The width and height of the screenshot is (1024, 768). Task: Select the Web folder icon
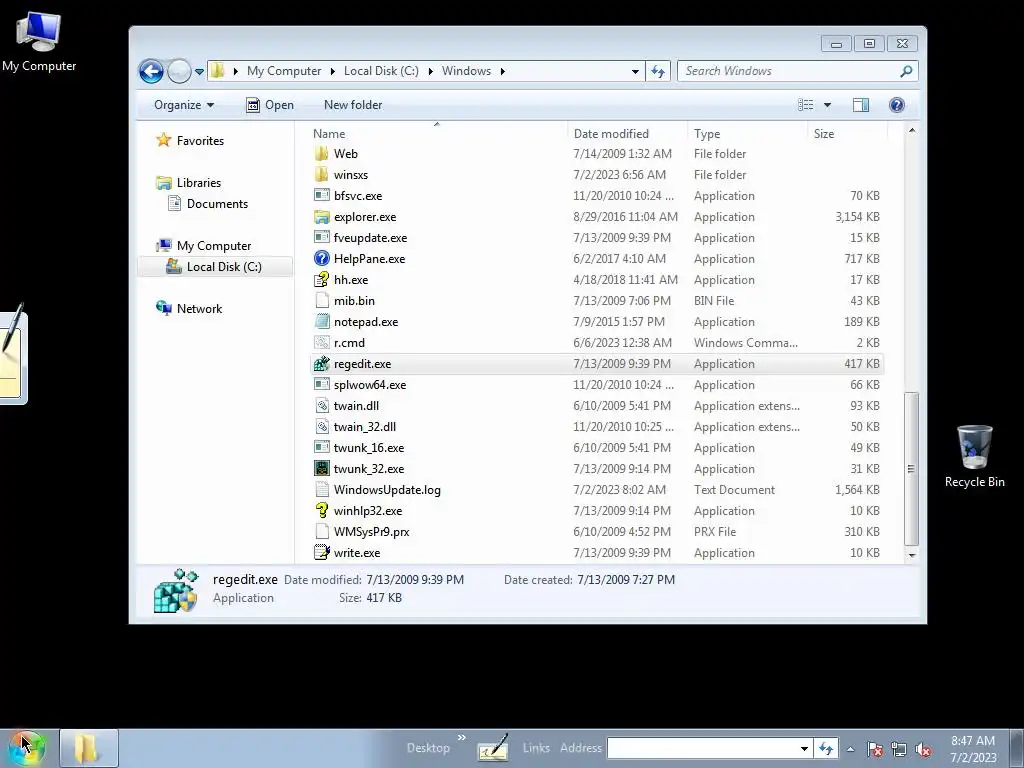click(x=321, y=153)
